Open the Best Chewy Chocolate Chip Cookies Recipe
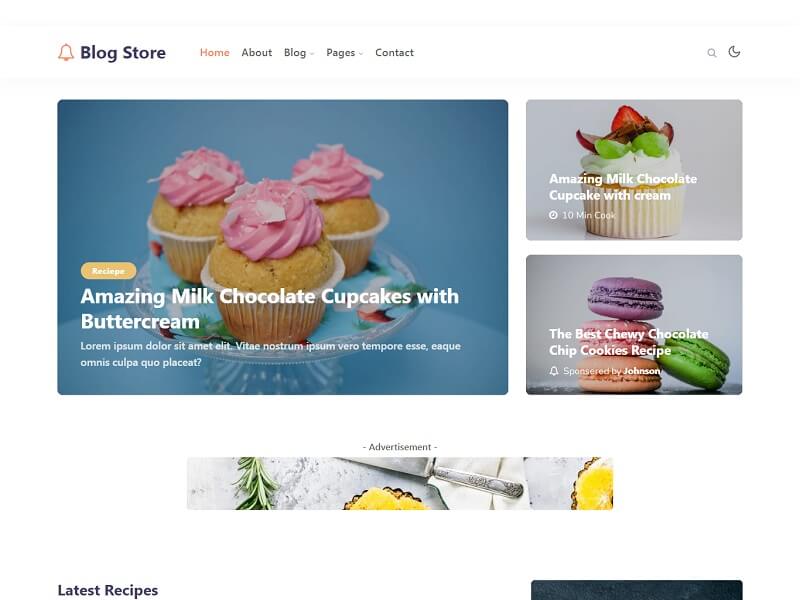The image size is (800, 600). 629,342
